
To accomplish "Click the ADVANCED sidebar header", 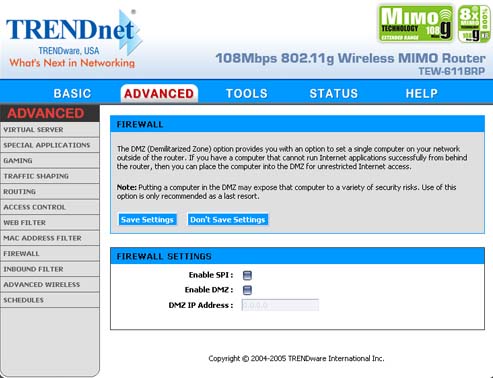I will click(50, 113).
